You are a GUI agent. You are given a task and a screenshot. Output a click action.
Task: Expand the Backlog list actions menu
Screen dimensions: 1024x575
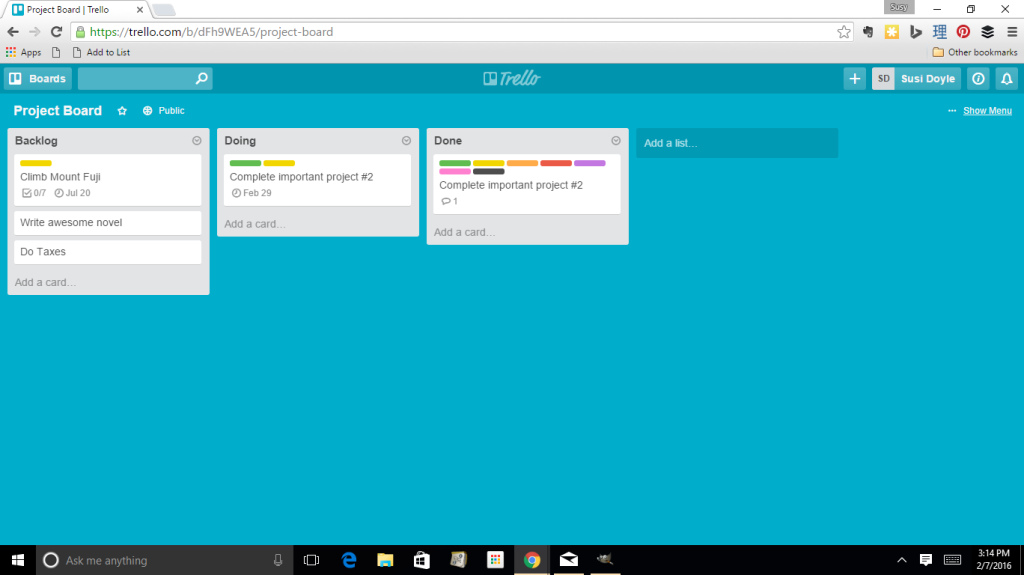coord(197,140)
